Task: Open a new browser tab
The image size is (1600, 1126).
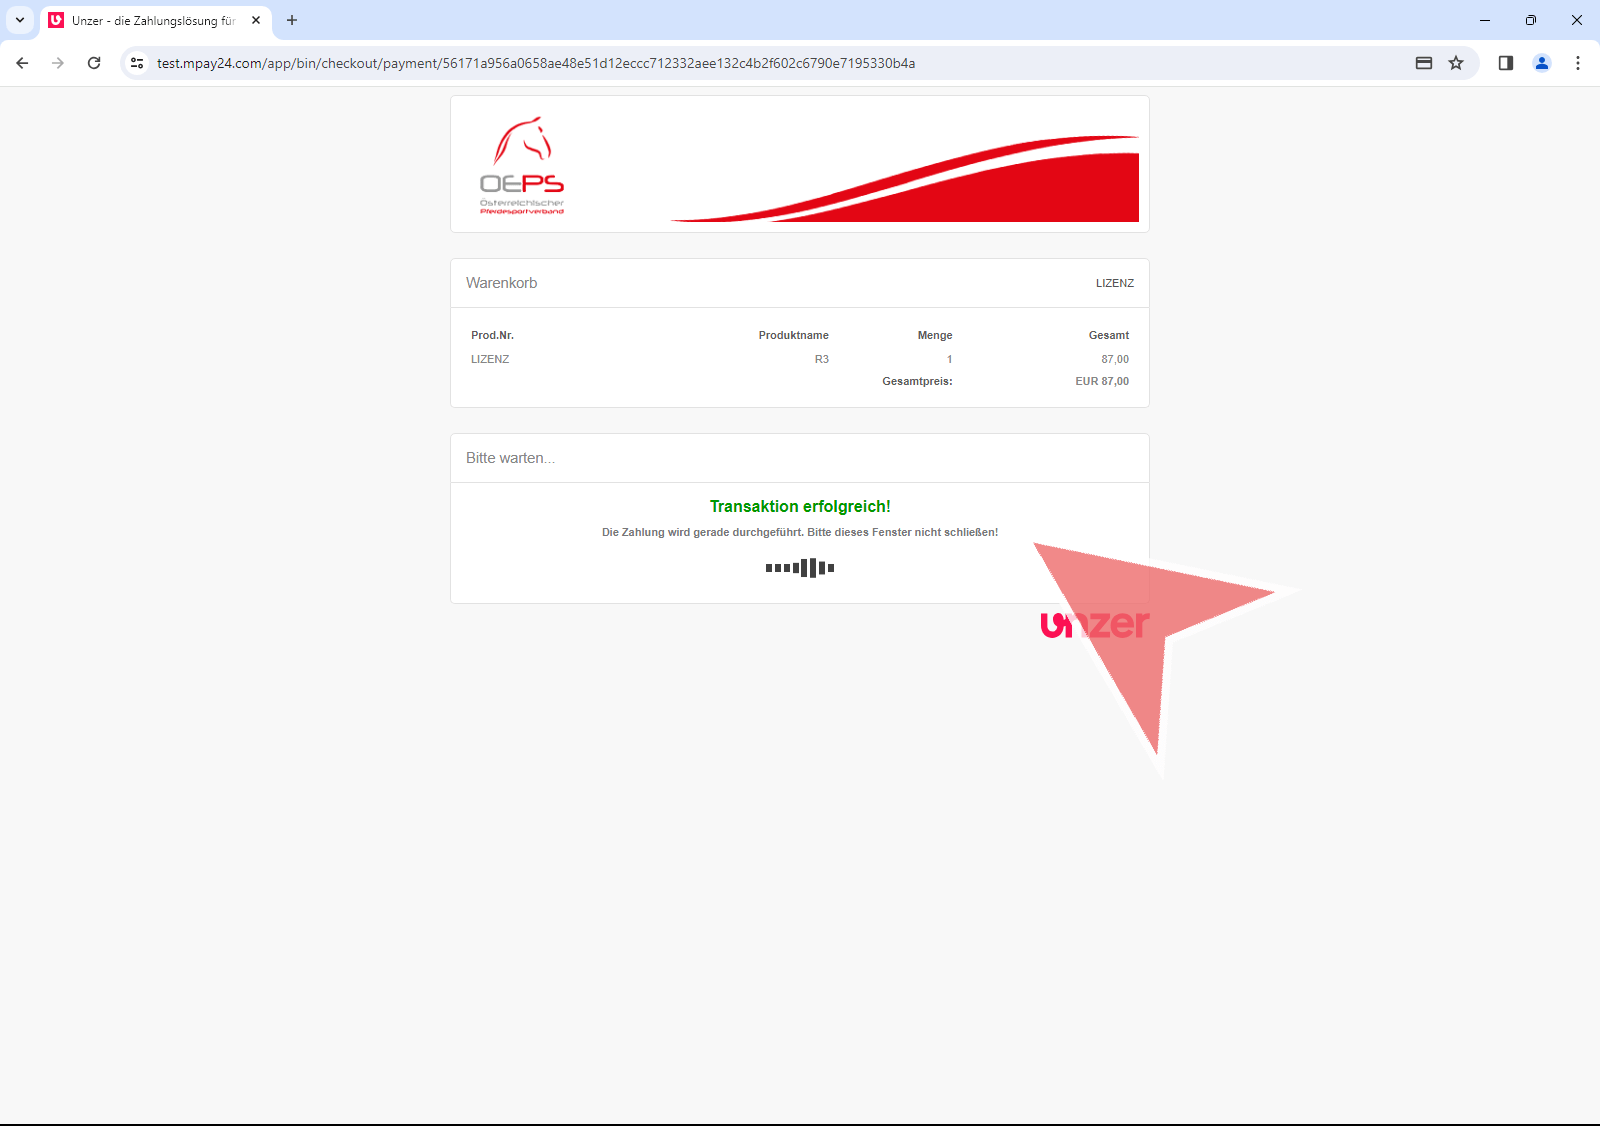Action: (x=292, y=20)
